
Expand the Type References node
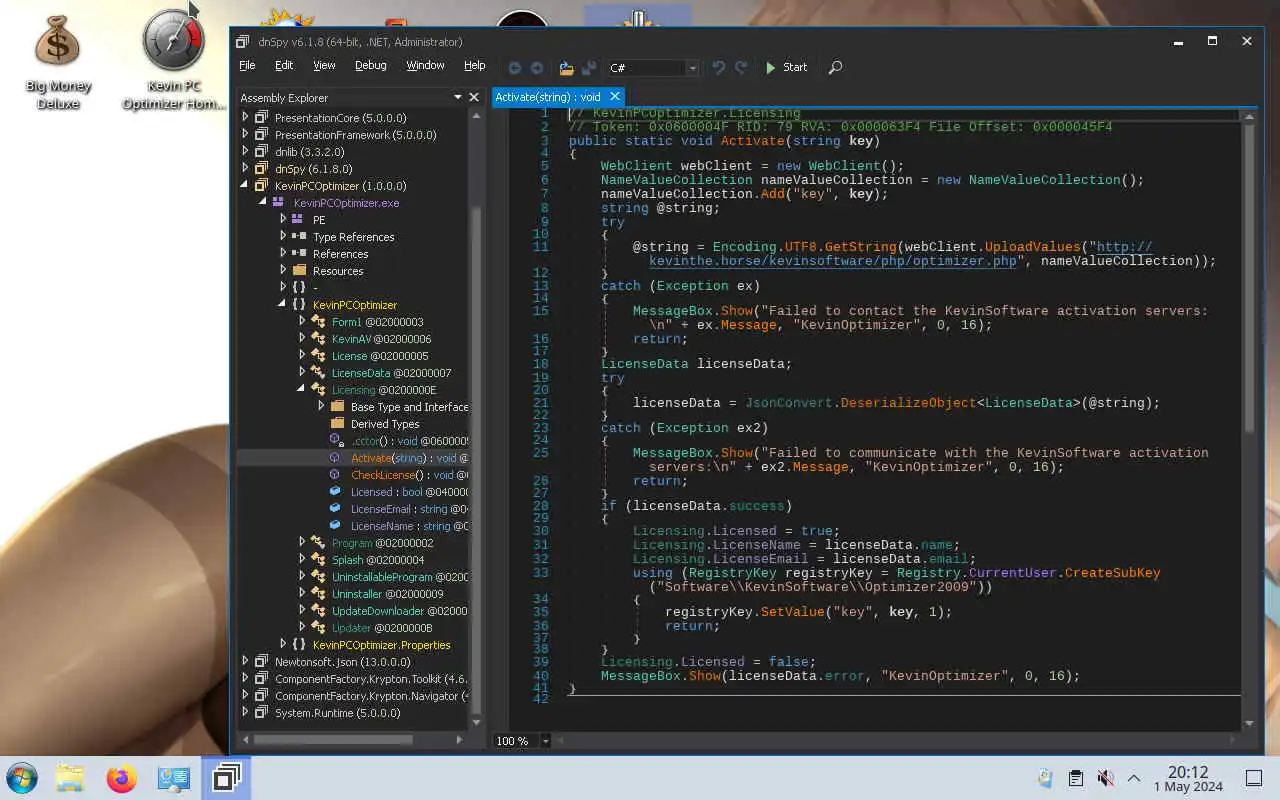pyautogui.click(x=283, y=237)
